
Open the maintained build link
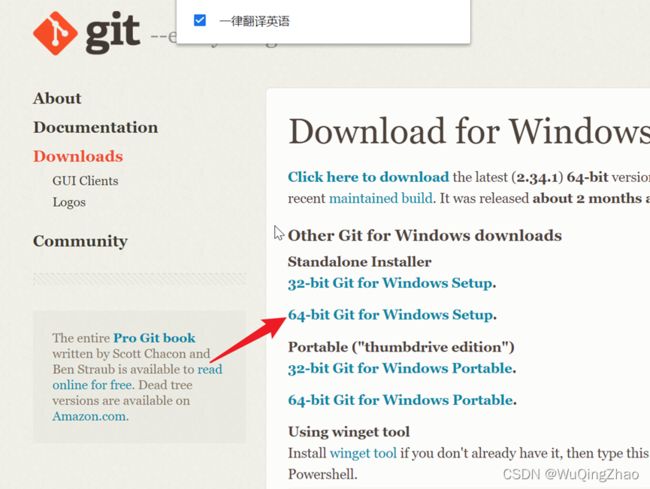click(x=381, y=198)
